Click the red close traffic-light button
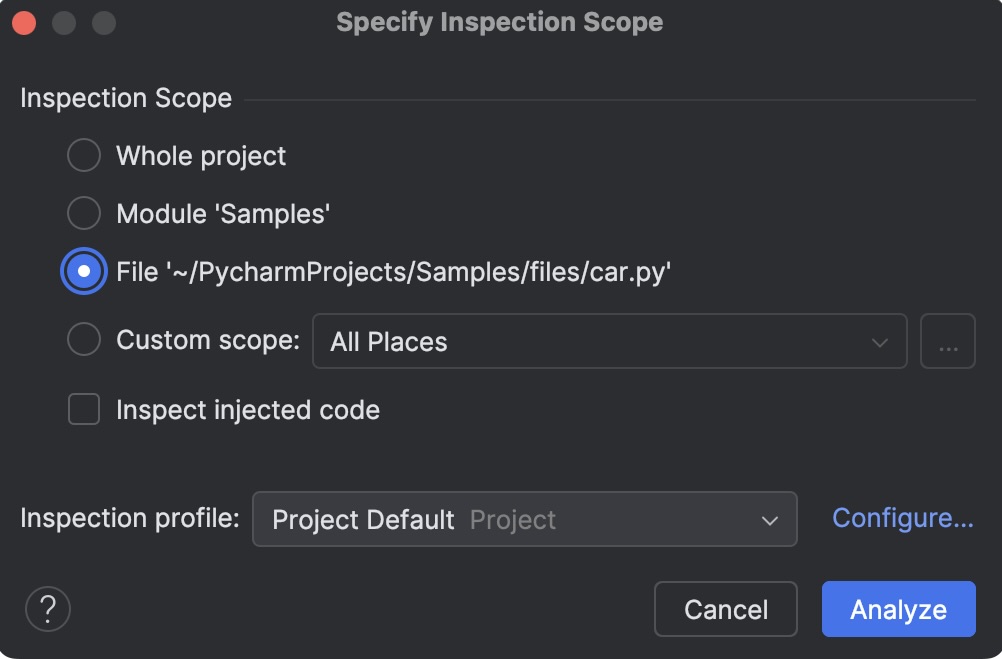 (24, 21)
